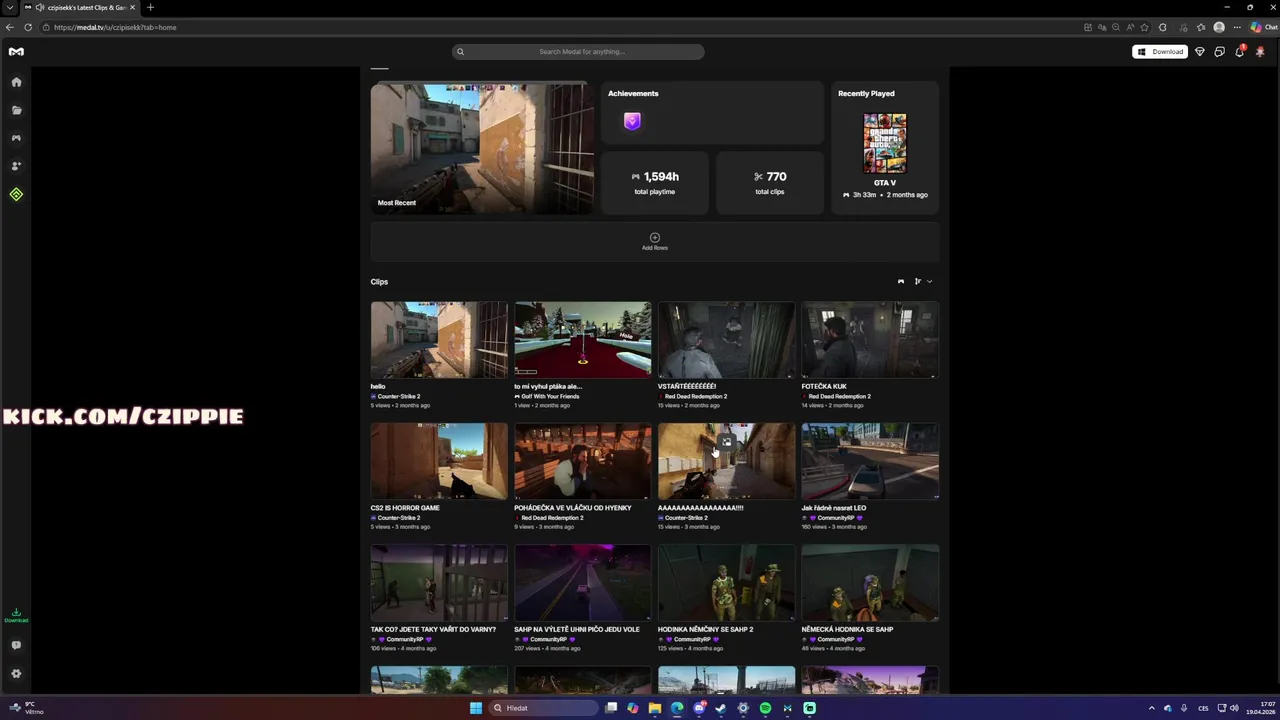Click the Download button in header
Screen dimensions: 1280x720
(x=1160, y=52)
